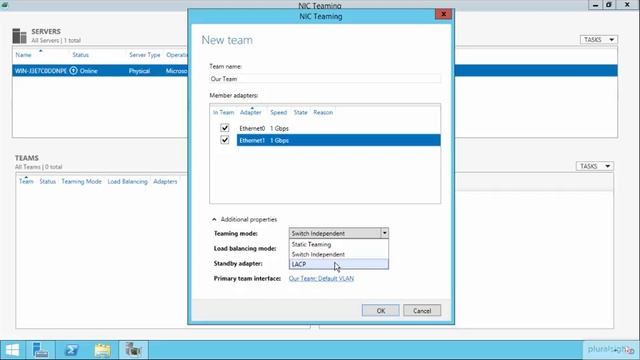Viewport: 640px width, 360px height.
Task: Open the Windows Start button
Action: click(12, 350)
